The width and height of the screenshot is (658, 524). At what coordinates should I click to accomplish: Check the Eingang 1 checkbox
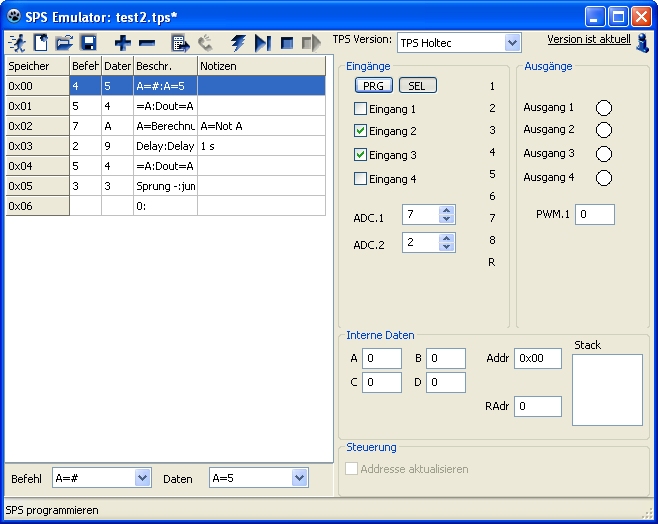pyautogui.click(x=361, y=109)
